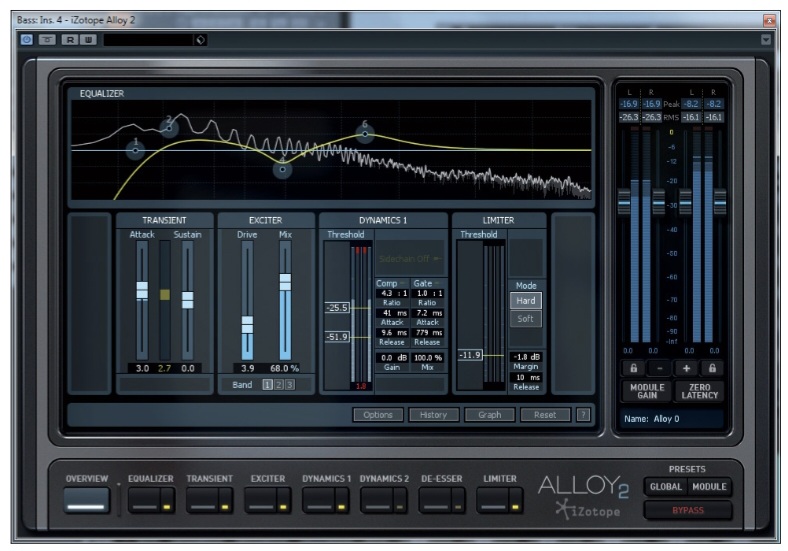Toggle the plugin power/activate button
Image resolution: width=788 pixels, height=551 pixels.
(27, 39)
